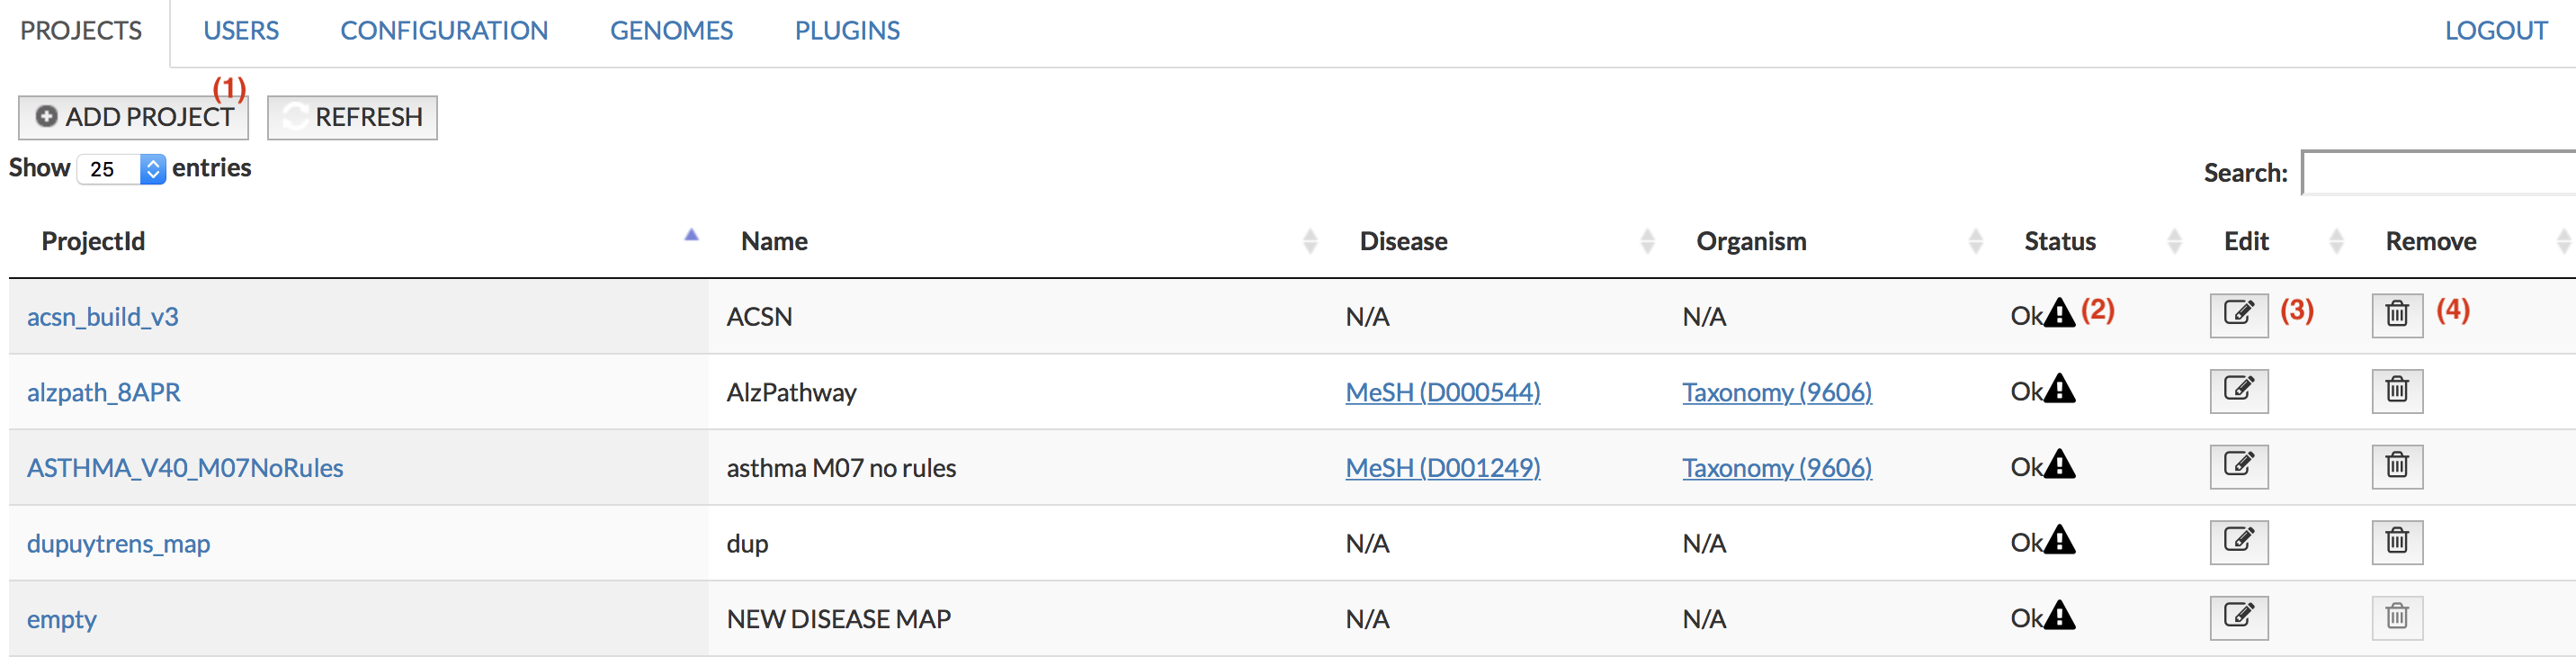This screenshot has width=2576, height=657.
Task: Open MeSH (D000544) disease link
Action: [x=1442, y=392]
